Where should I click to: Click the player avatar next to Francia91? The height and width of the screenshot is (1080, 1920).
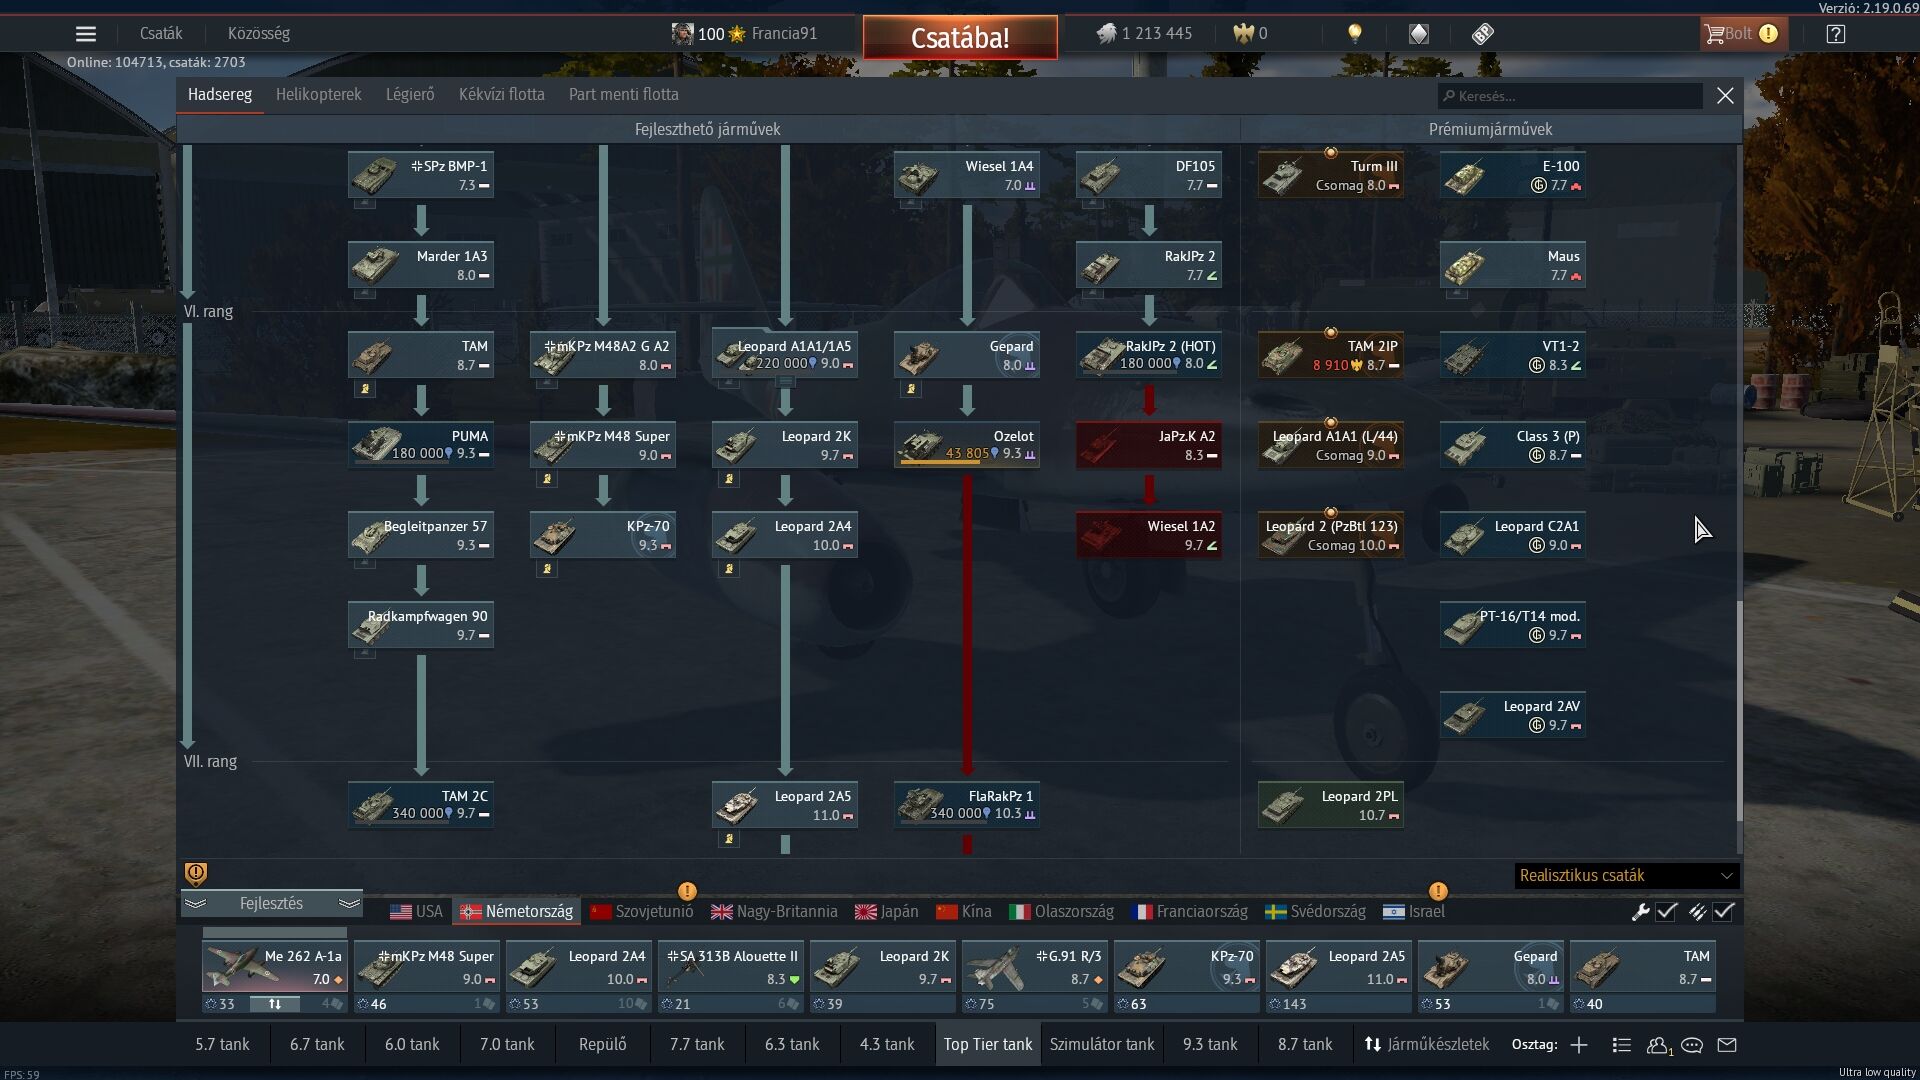(x=682, y=34)
